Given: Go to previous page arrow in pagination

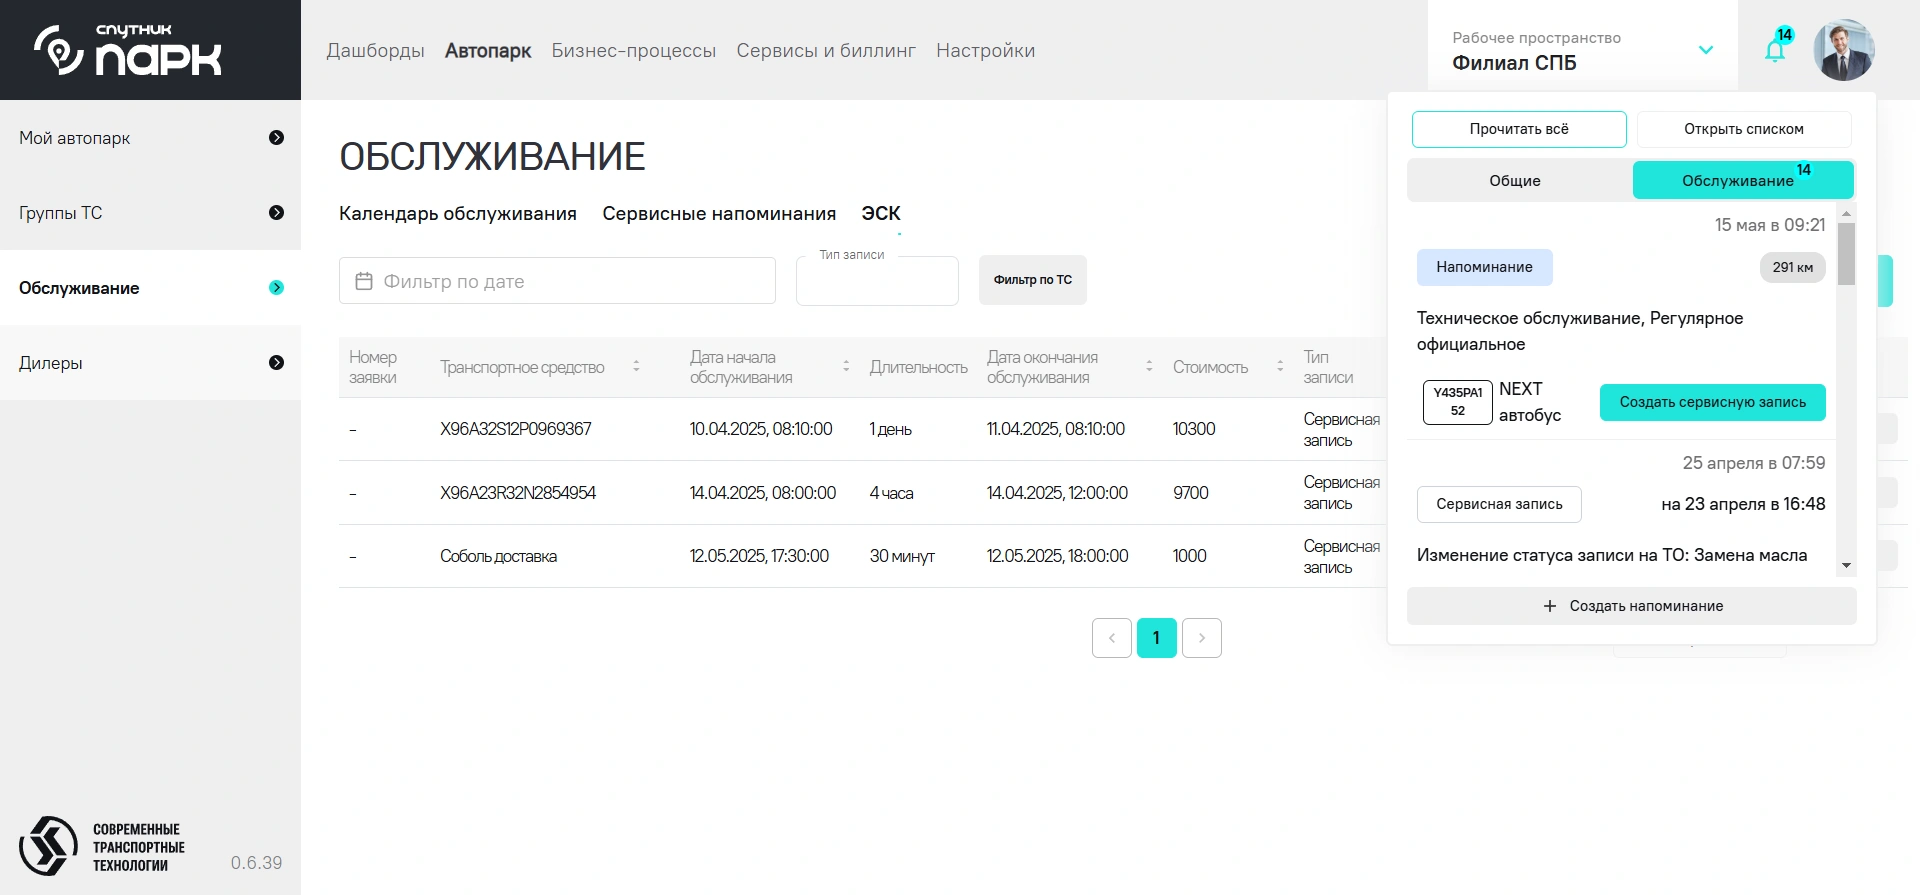Looking at the screenshot, I should tap(1111, 638).
